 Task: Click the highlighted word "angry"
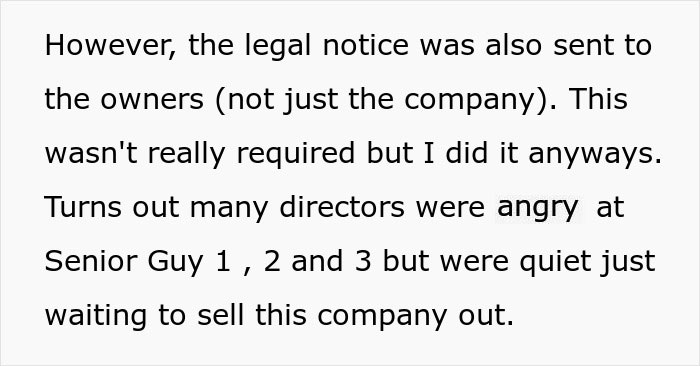coord(538,208)
